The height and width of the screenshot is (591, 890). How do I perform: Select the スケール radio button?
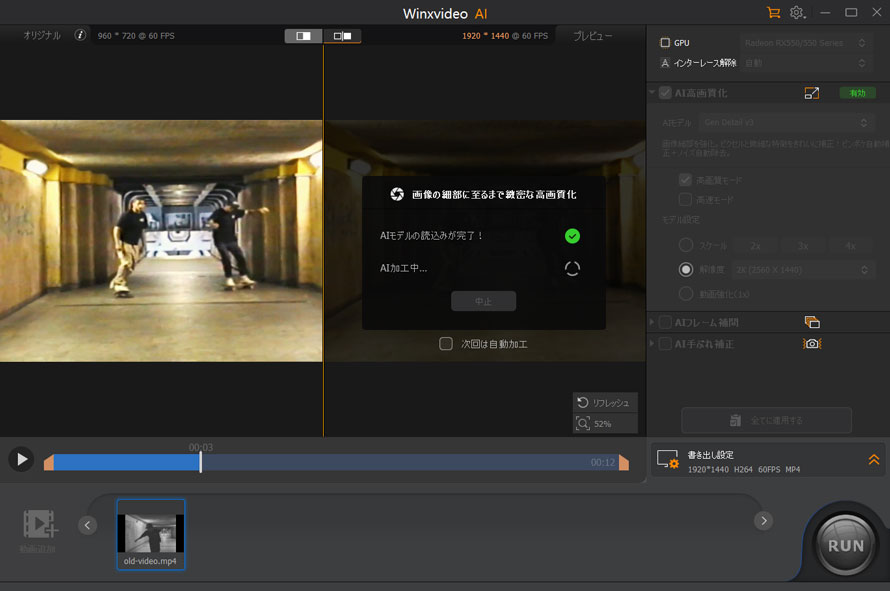pos(686,245)
